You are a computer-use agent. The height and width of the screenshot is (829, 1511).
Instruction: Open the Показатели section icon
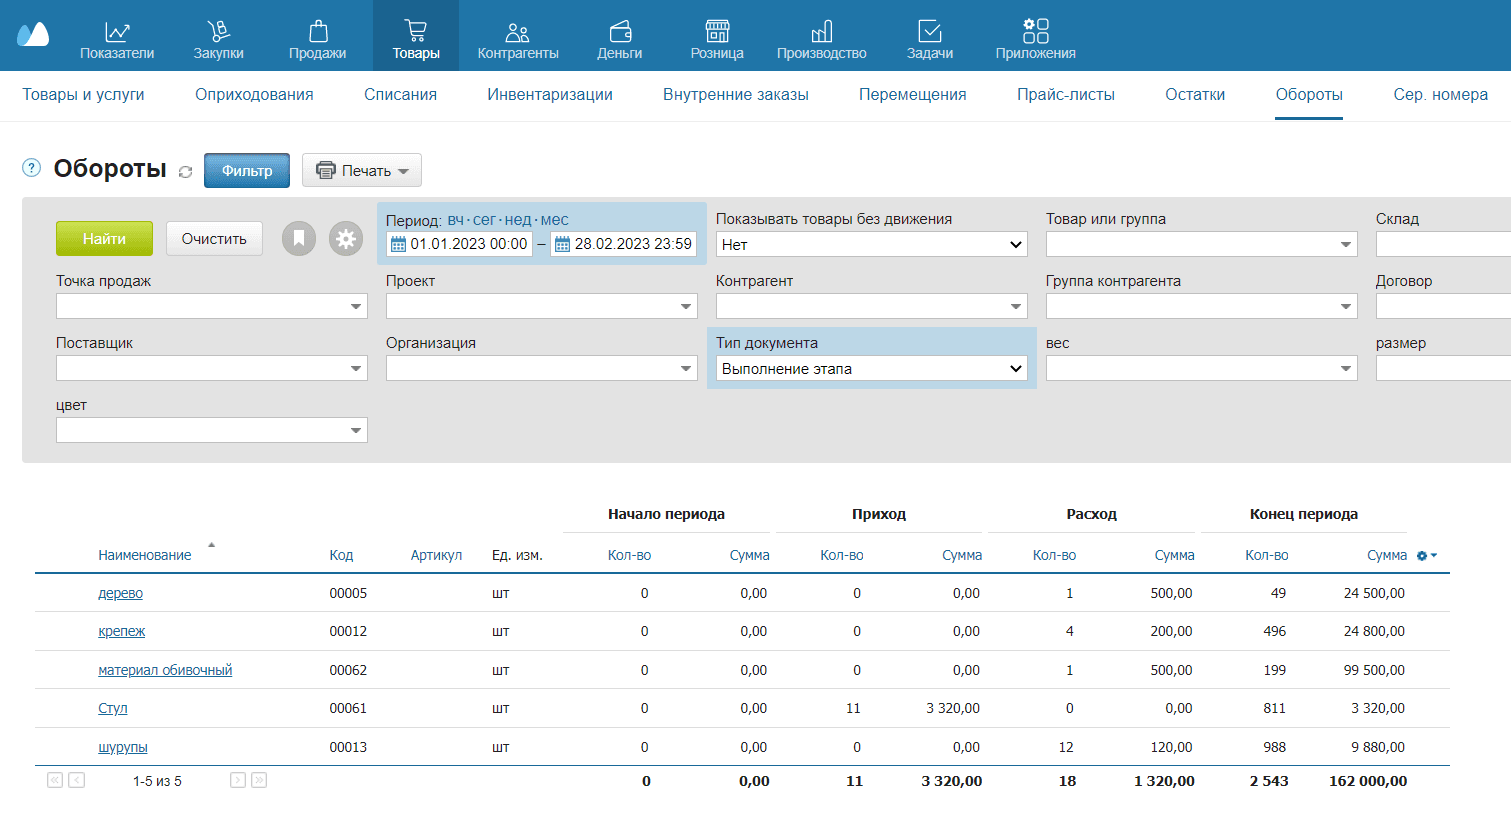point(117,32)
